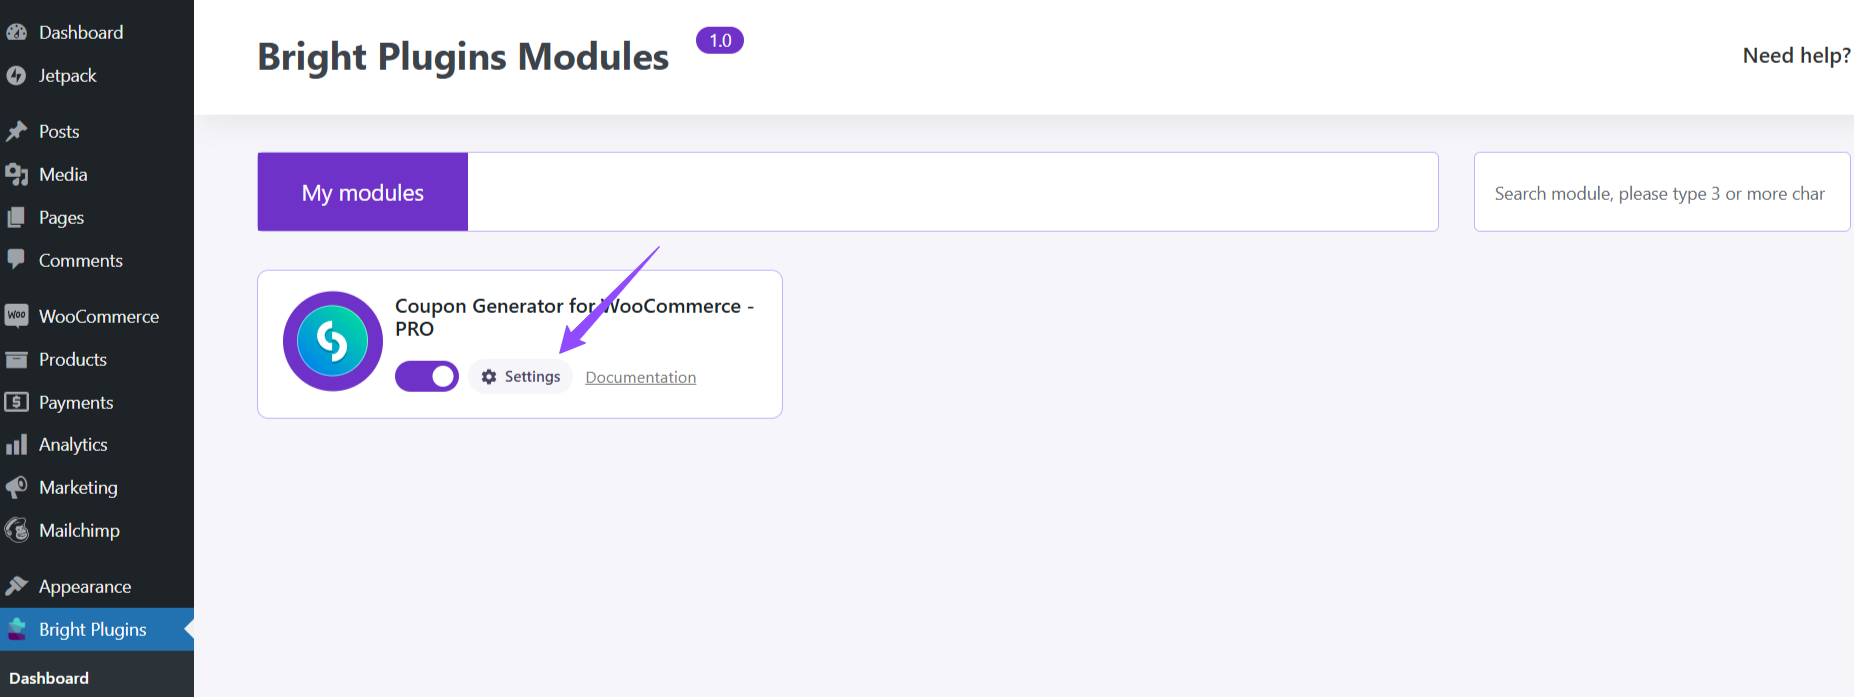Viewport: 1854px width, 697px height.
Task: Click the Comments speech bubble icon
Action: 16,260
